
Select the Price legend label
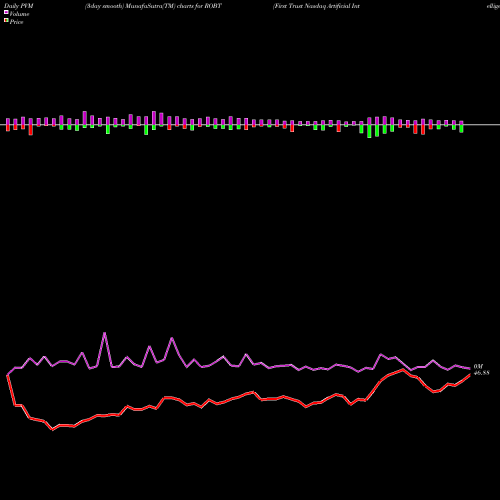point(16,22)
